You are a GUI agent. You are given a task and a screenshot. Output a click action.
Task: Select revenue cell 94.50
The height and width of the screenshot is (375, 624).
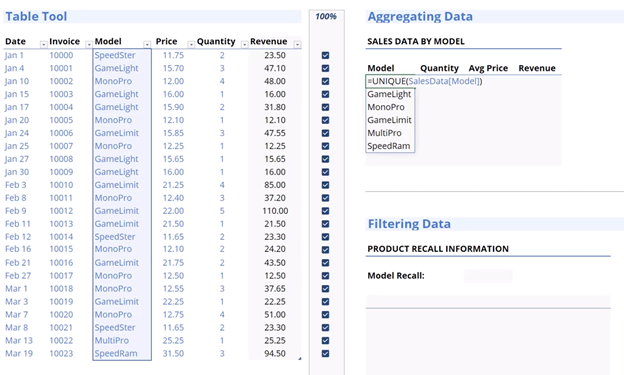[x=275, y=354]
